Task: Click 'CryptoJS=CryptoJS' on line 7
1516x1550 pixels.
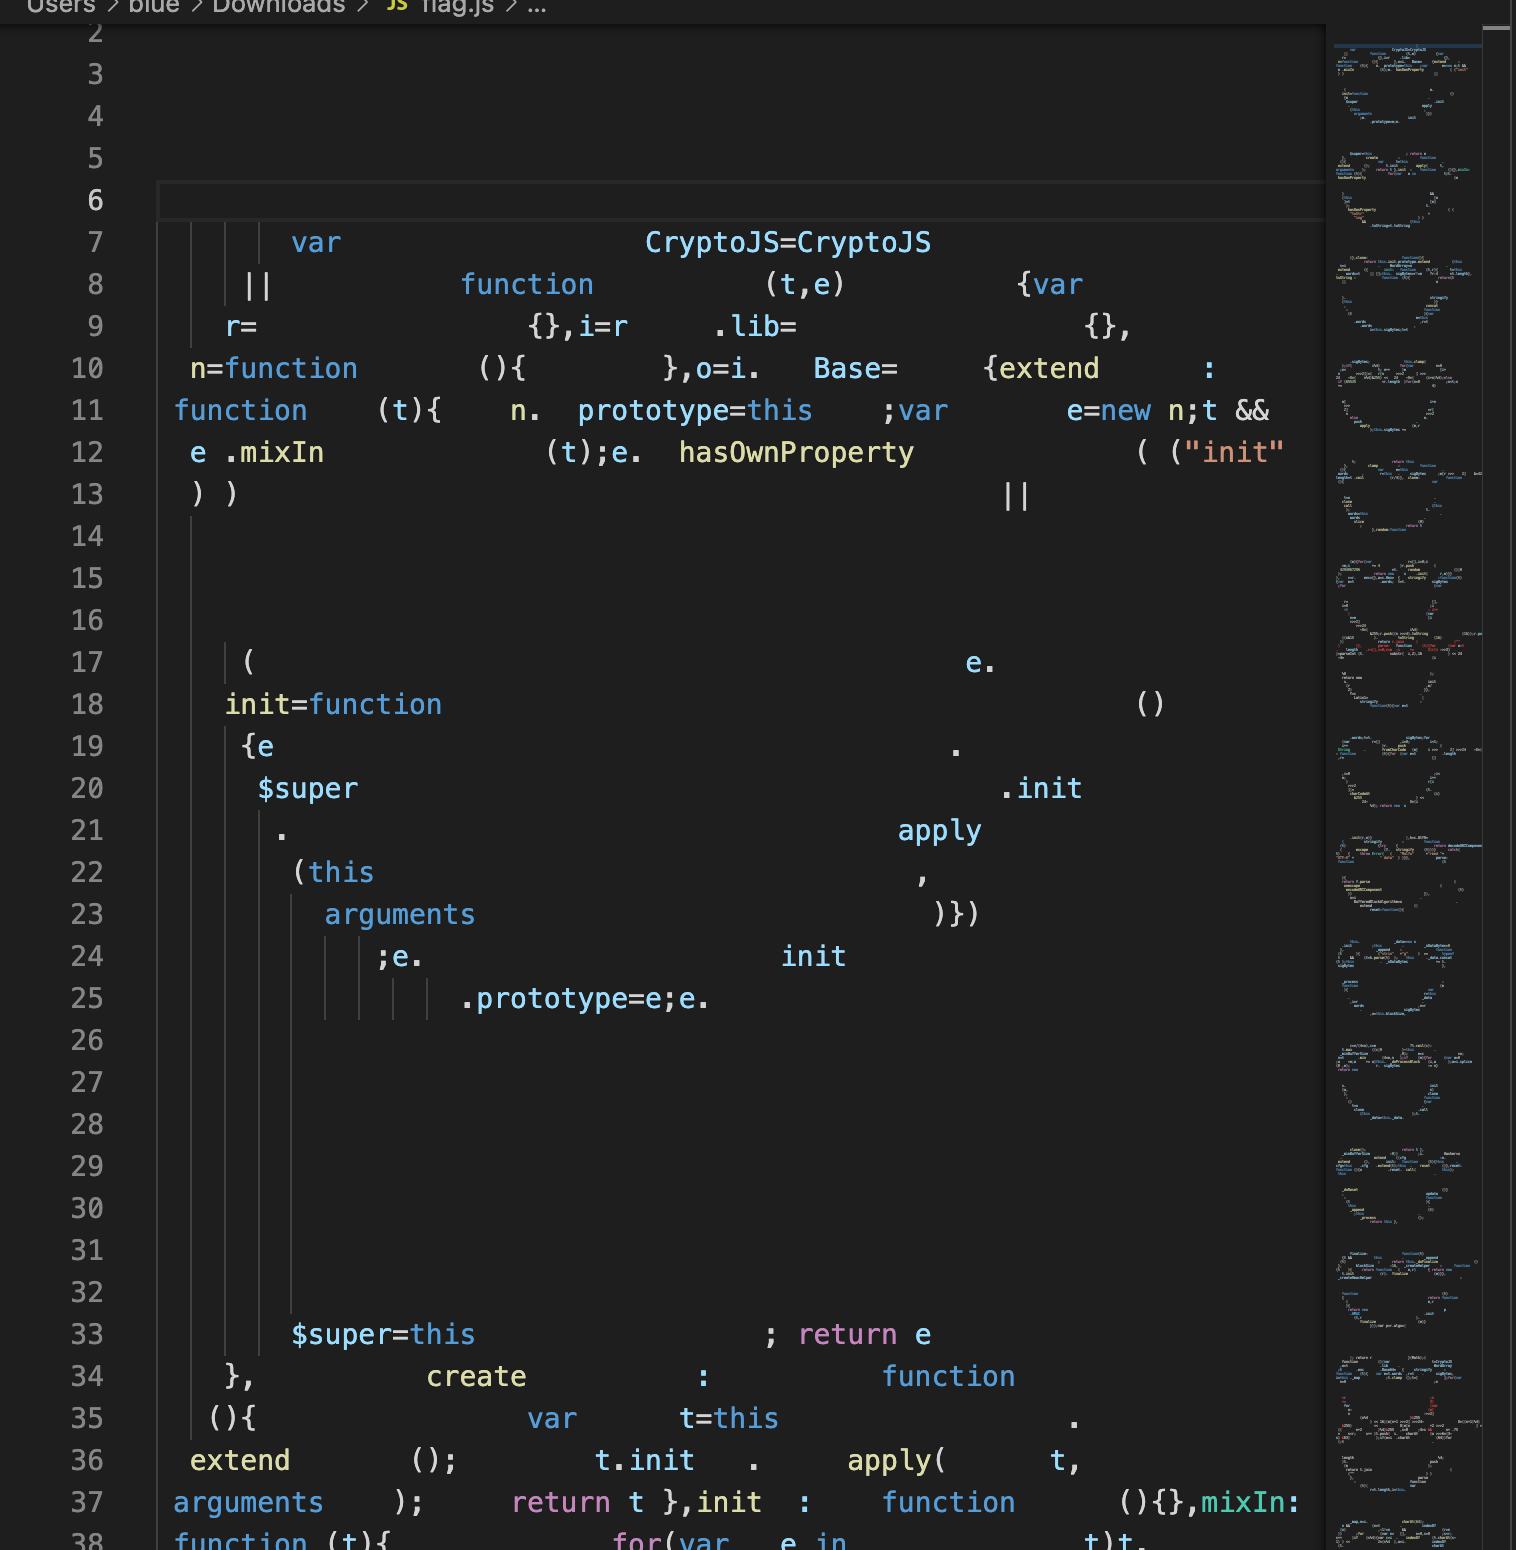Action: 788,243
